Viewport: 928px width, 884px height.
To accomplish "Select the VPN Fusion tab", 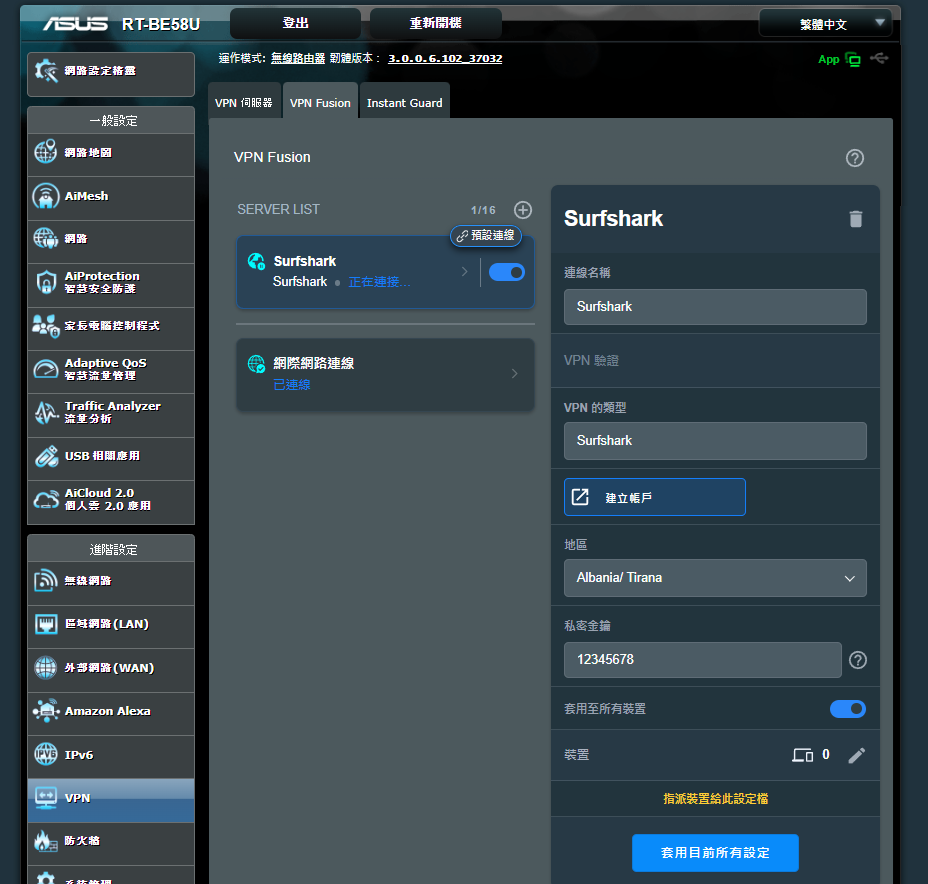I will pyautogui.click(x=320, y=102).
